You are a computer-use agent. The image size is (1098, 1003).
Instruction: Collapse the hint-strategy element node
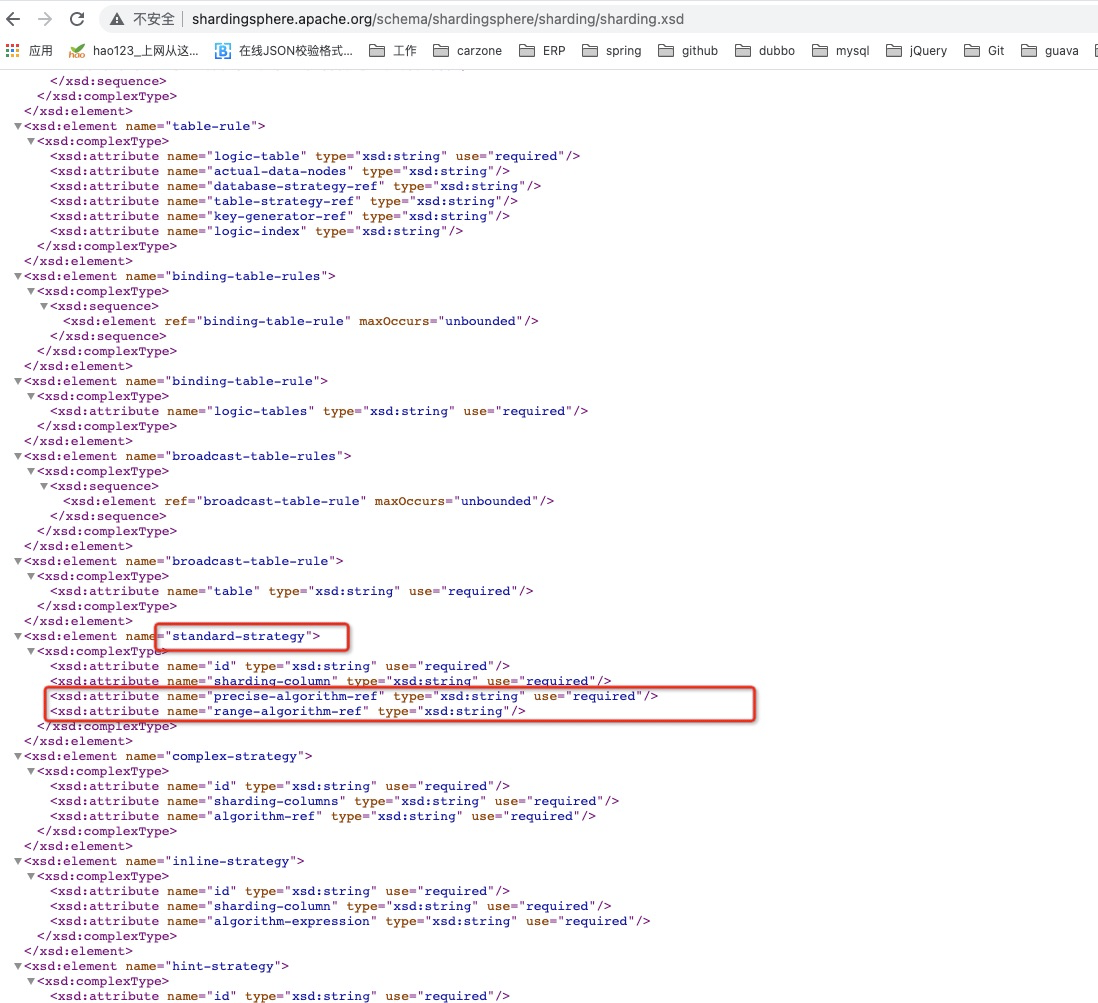pyautogui.click(x=18, y=967)
